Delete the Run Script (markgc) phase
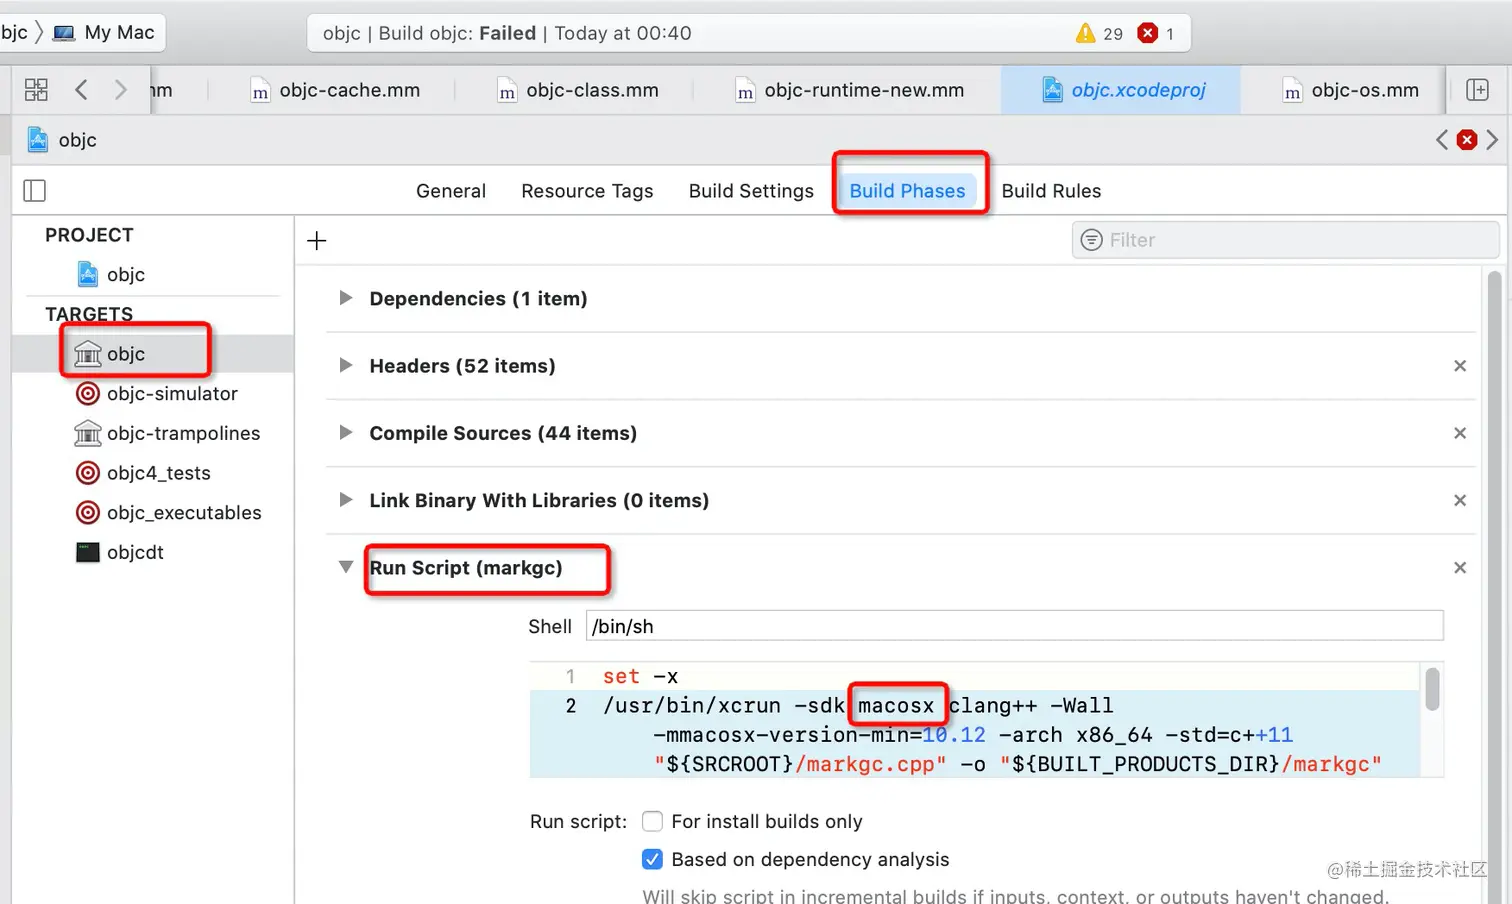 pyautogui.click(x=1460, y=567)
